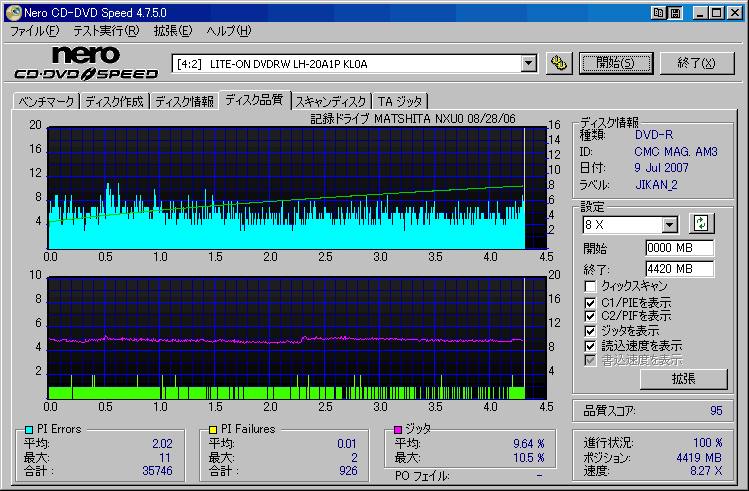Click the date value 9 Jul 2007
Screen dimensions: 749x491
point(661,168)
